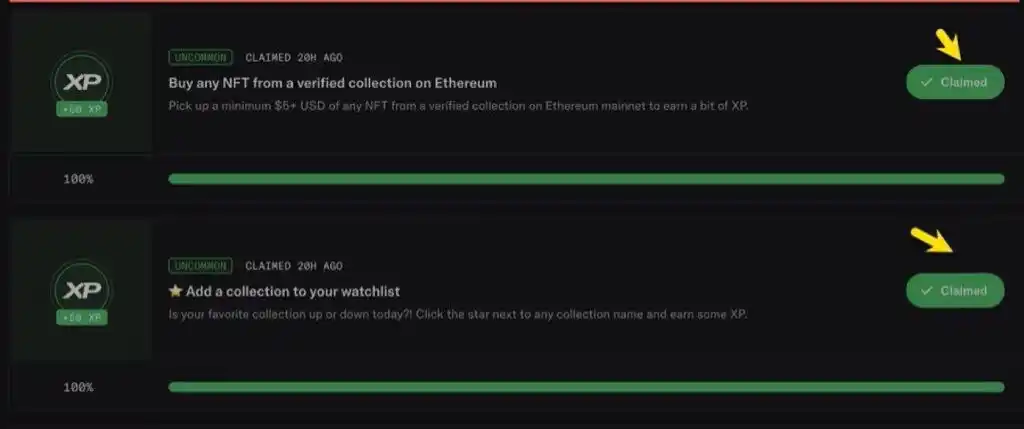Click the 'Pick up a minimum $5+ USD' description
Screen dimensions: 1024x429
pyautogui.click(x=458, y=106)
